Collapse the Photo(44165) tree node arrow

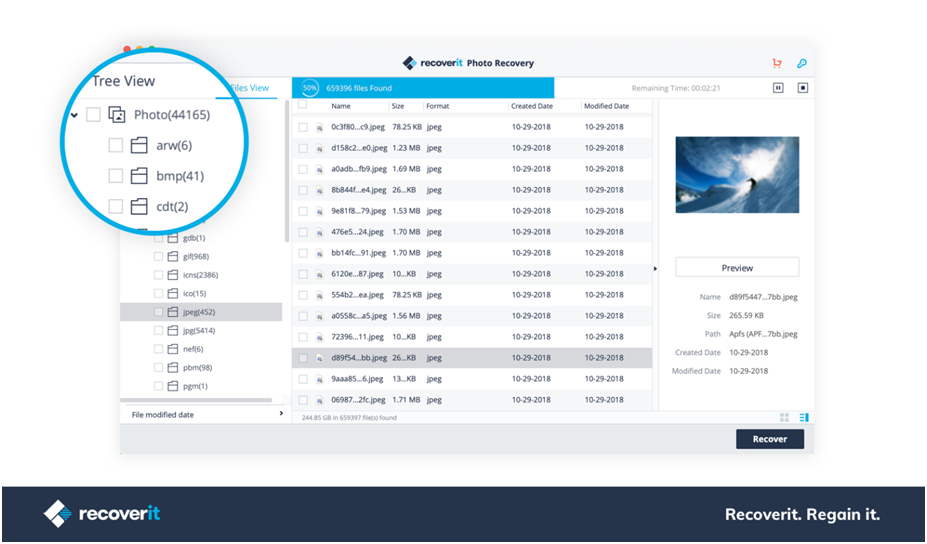point(75,115)
